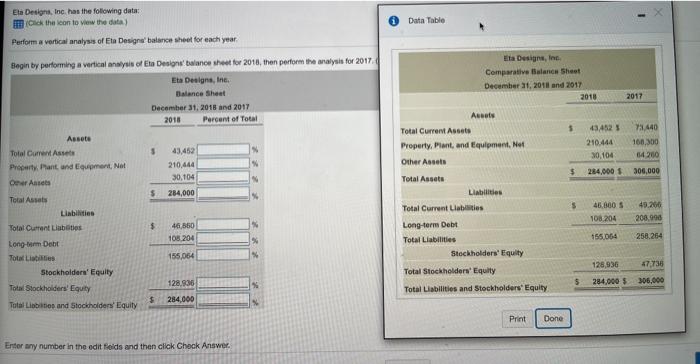This screenshot has height=364, width=700.
Task: Click 'Enter any number in the edit fields' instruction
Action: point(117,346)
